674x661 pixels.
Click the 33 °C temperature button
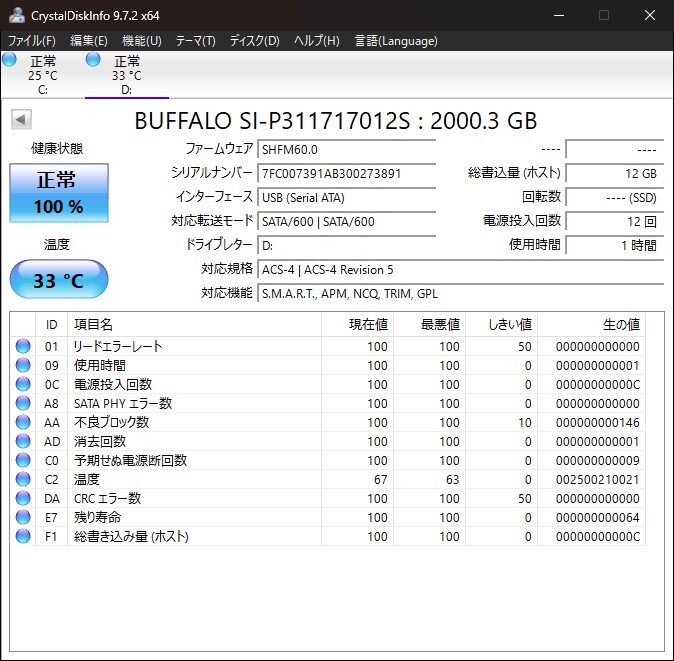[59, 279]
